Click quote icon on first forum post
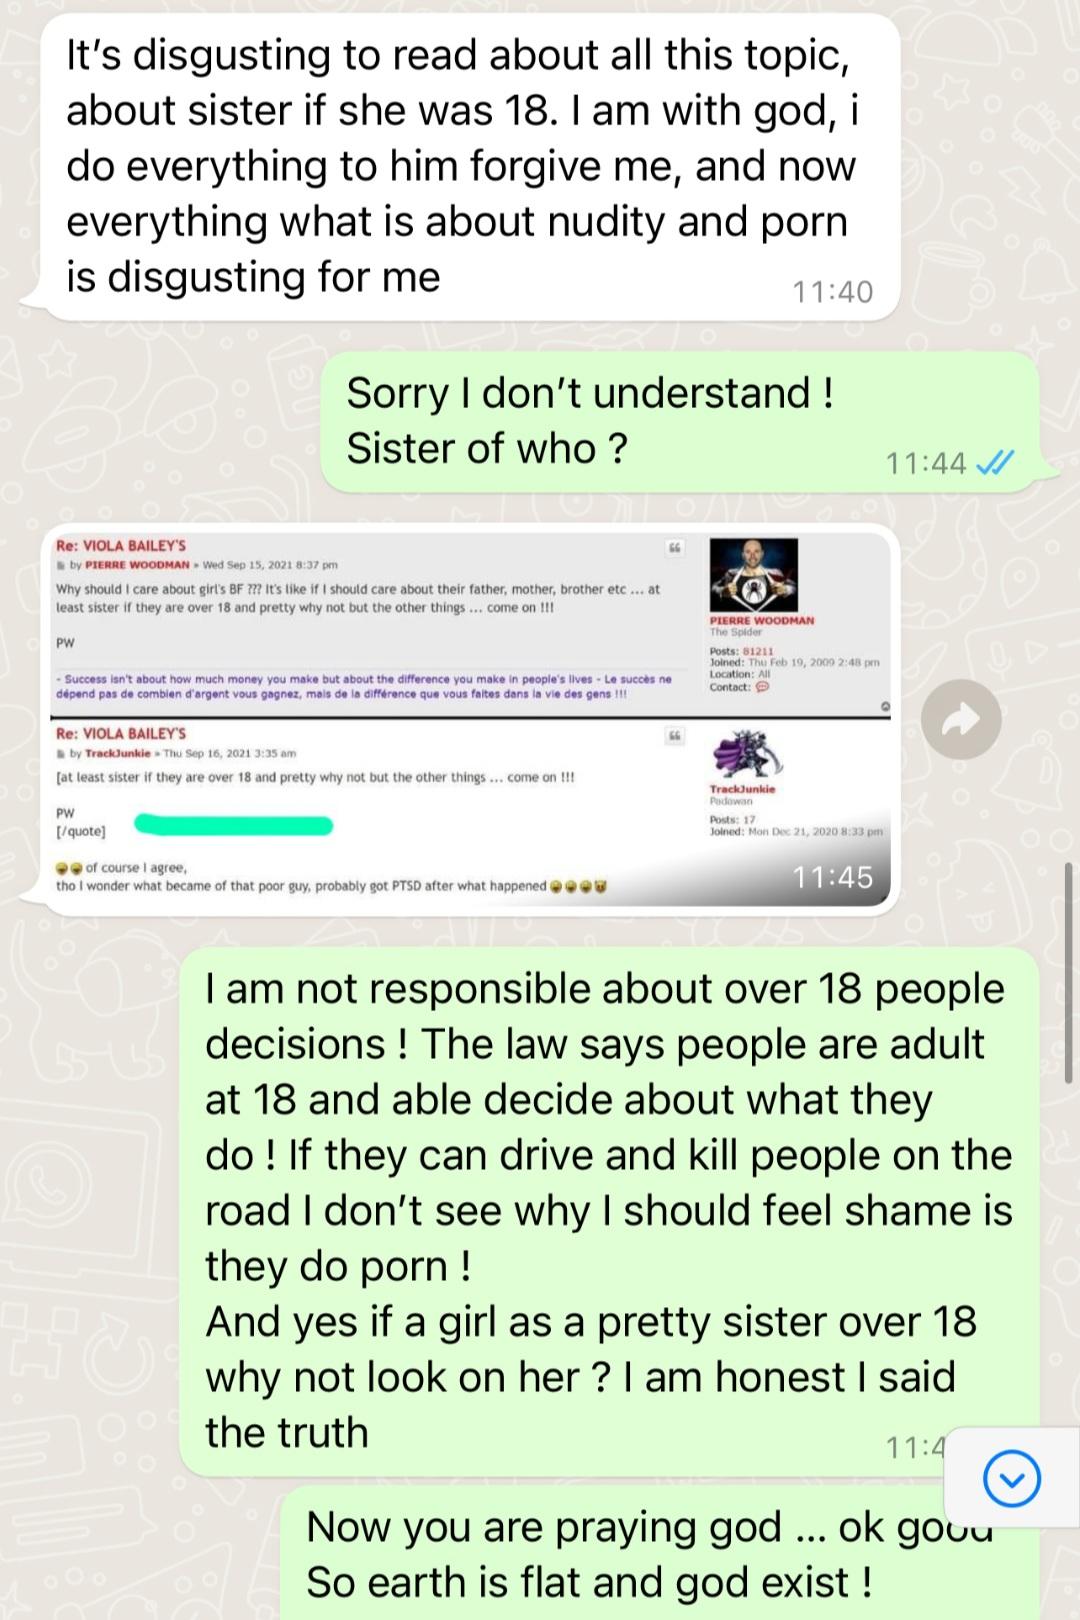The width and height of the screenshot is (1080, 1620). [x=675, y=548]
